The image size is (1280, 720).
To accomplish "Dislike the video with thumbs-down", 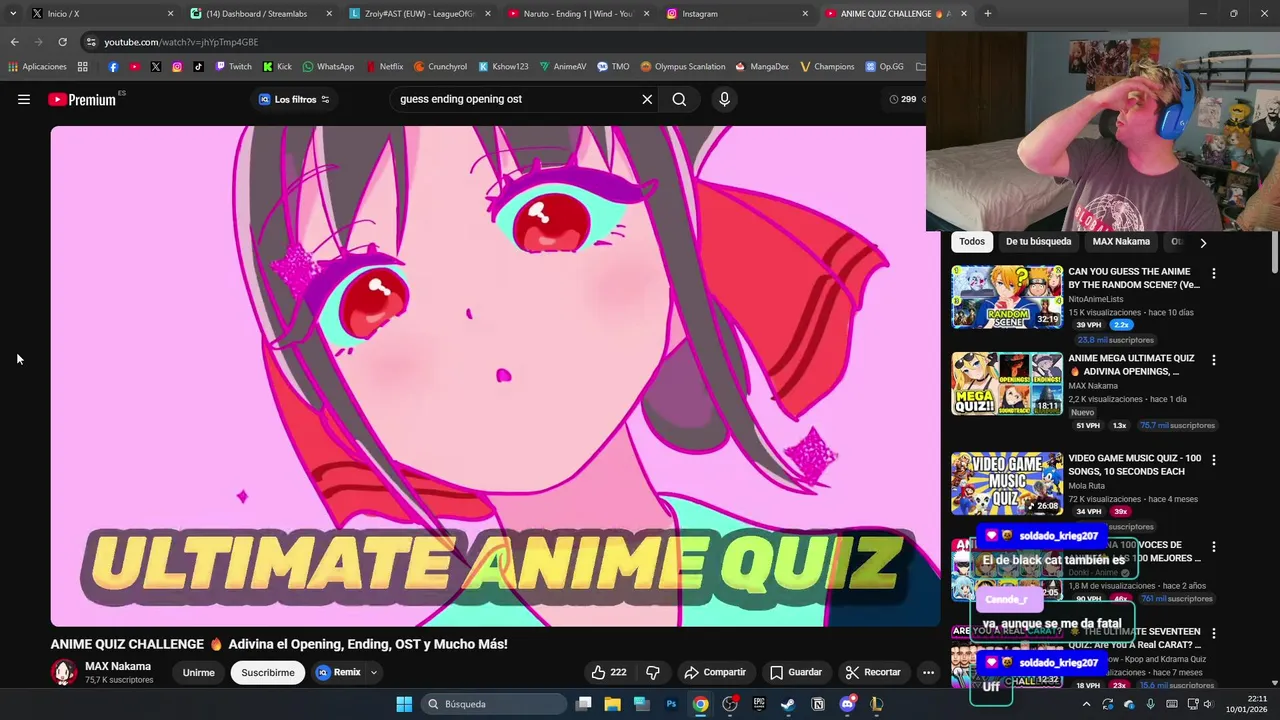I will pyautogui.click(x=653, y=672).
